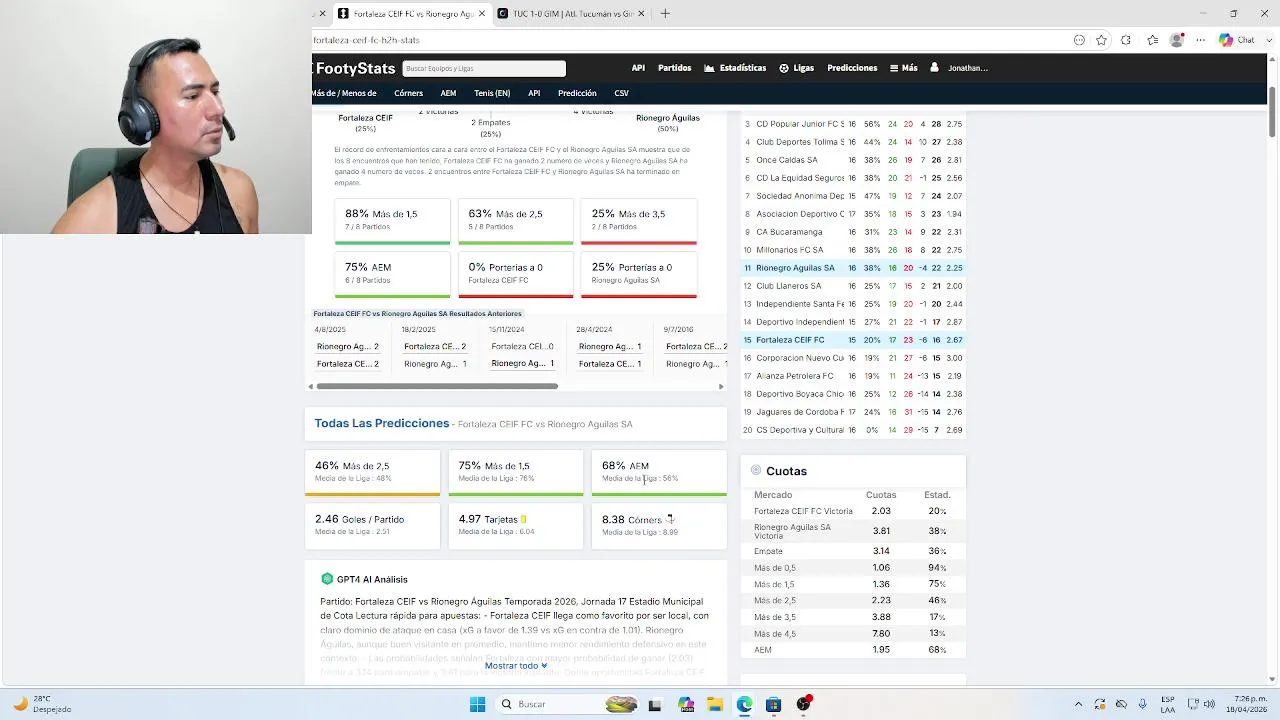Screen dimensions: 1280x720
Task: Click the corner flag icon beside Córners
Action: [x=670, y=519]
